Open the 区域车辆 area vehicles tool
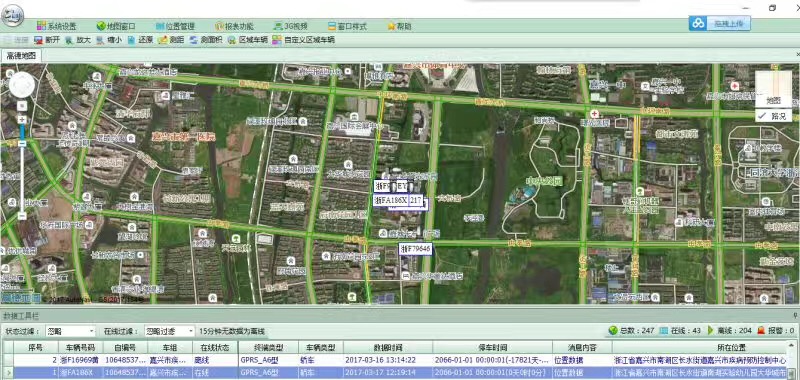This screenshot has height=380, width=800. click(x=247, y=40)
